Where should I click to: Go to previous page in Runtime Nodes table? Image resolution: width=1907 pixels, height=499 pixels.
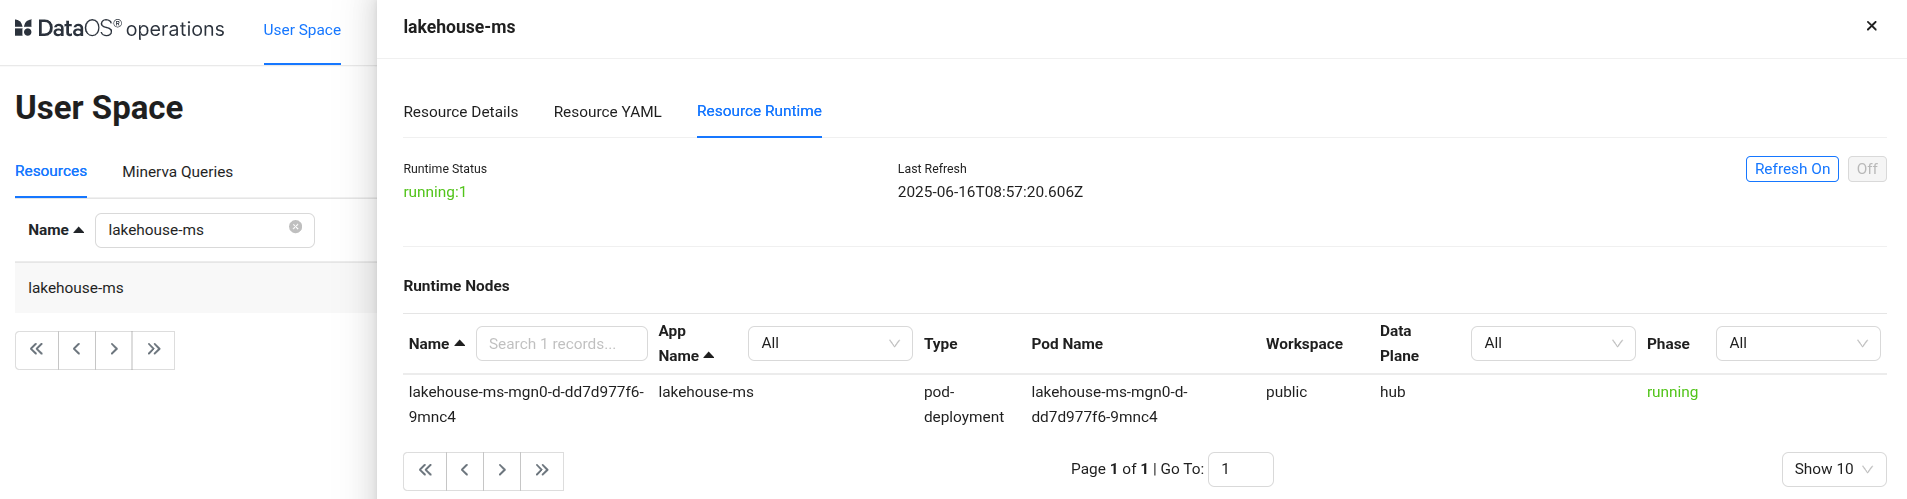click(464, 471)
